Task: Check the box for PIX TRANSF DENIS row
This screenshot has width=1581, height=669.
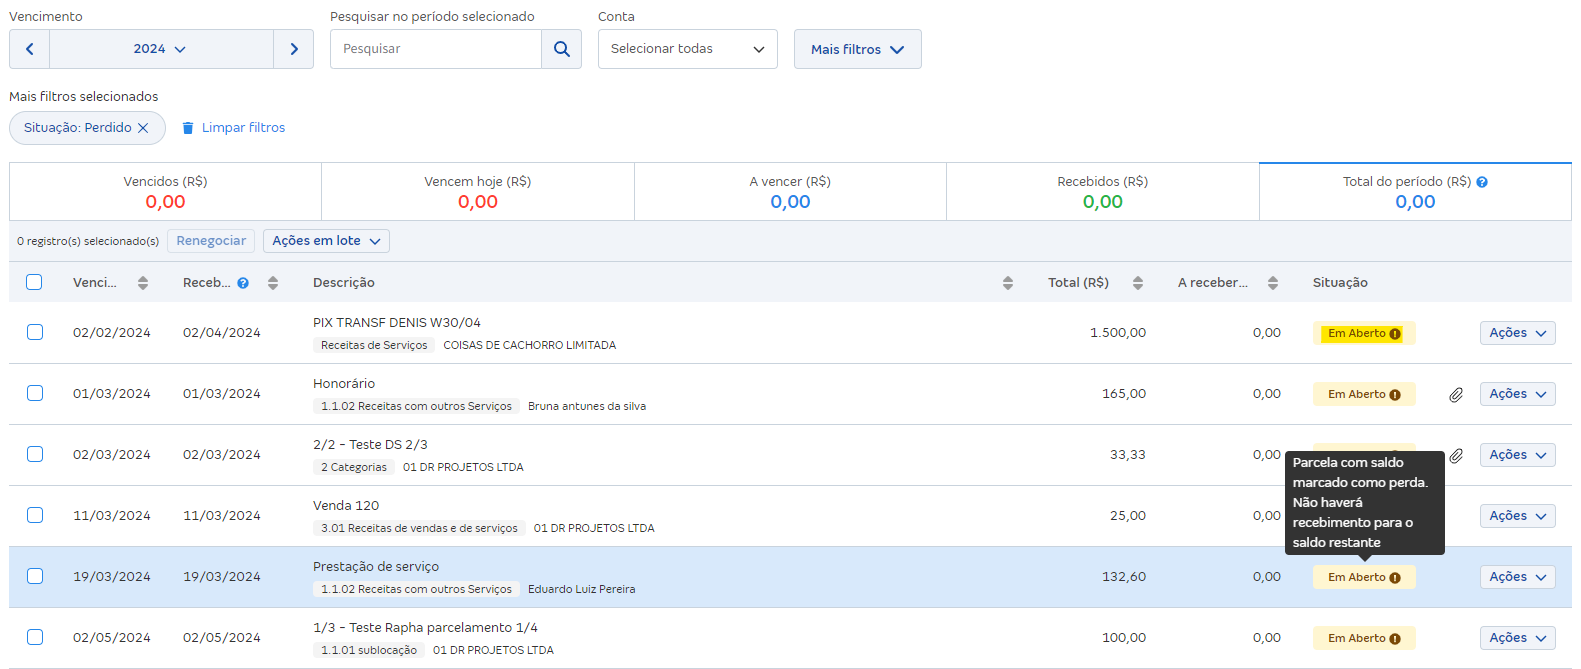Action: [x=35, y=332]
